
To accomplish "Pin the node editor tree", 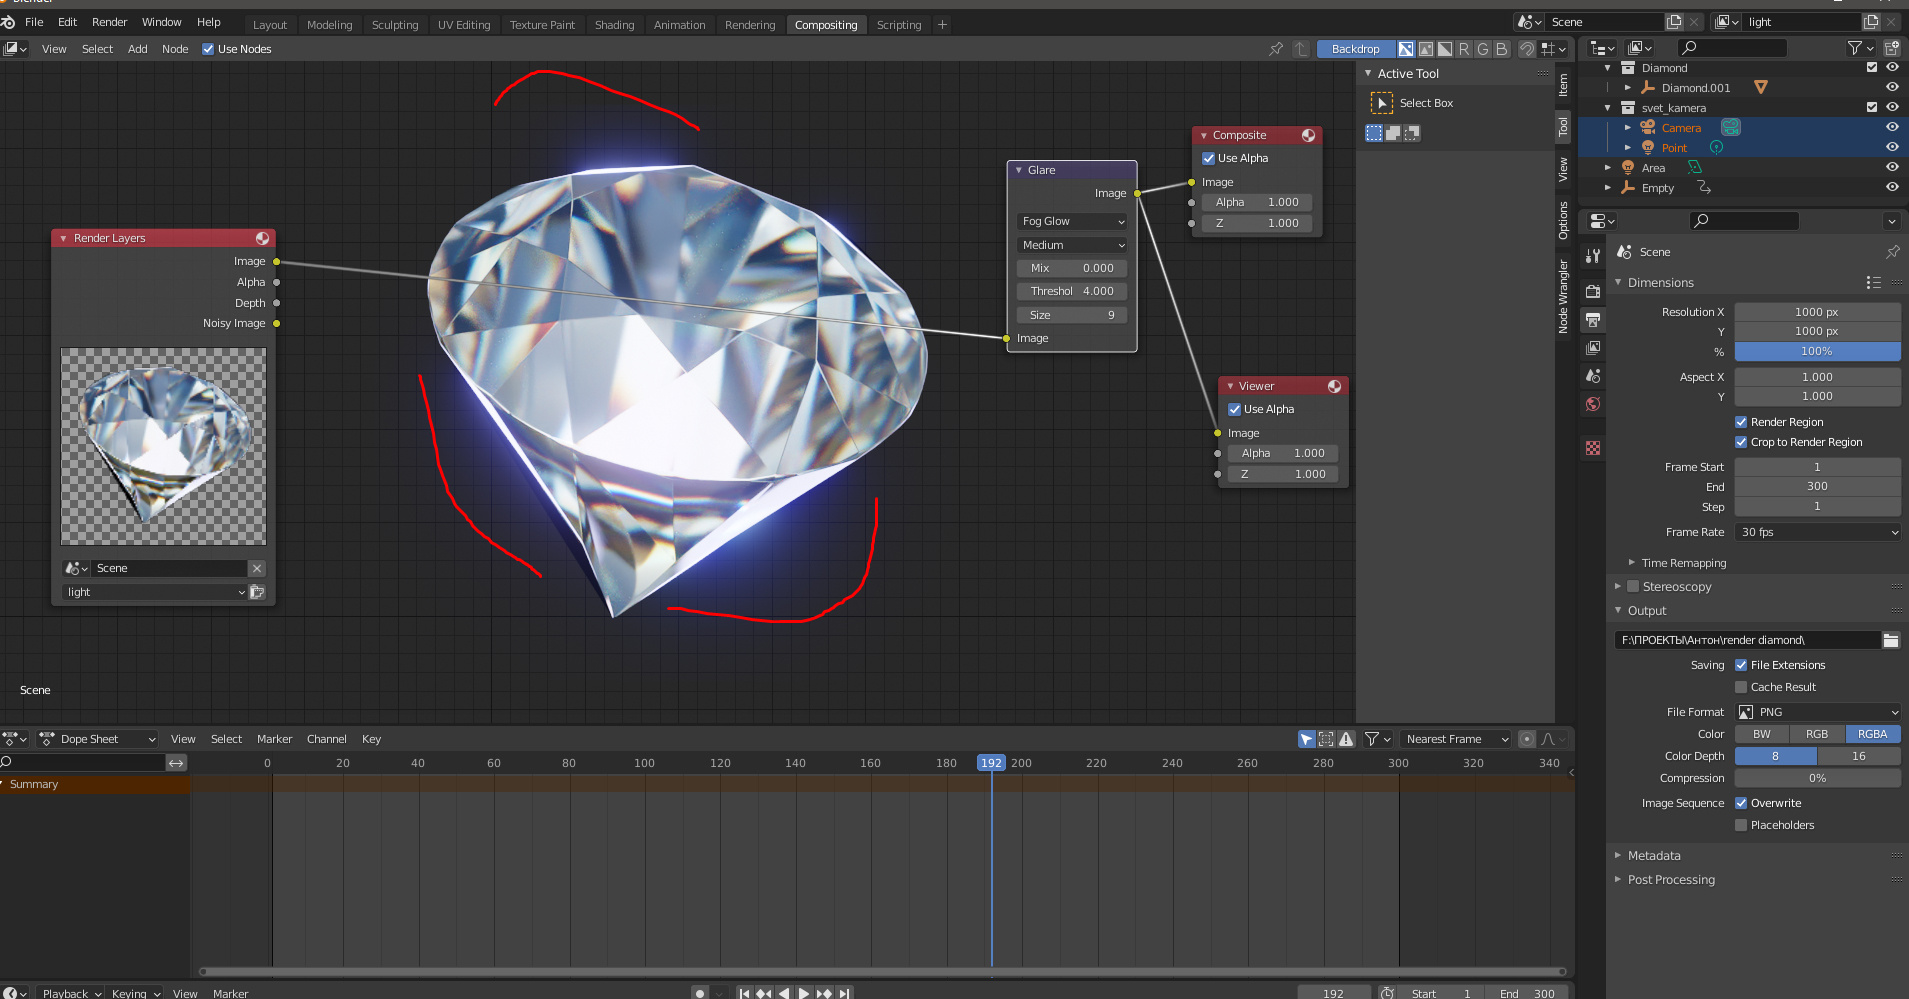I will click(x=1276, y=49).
